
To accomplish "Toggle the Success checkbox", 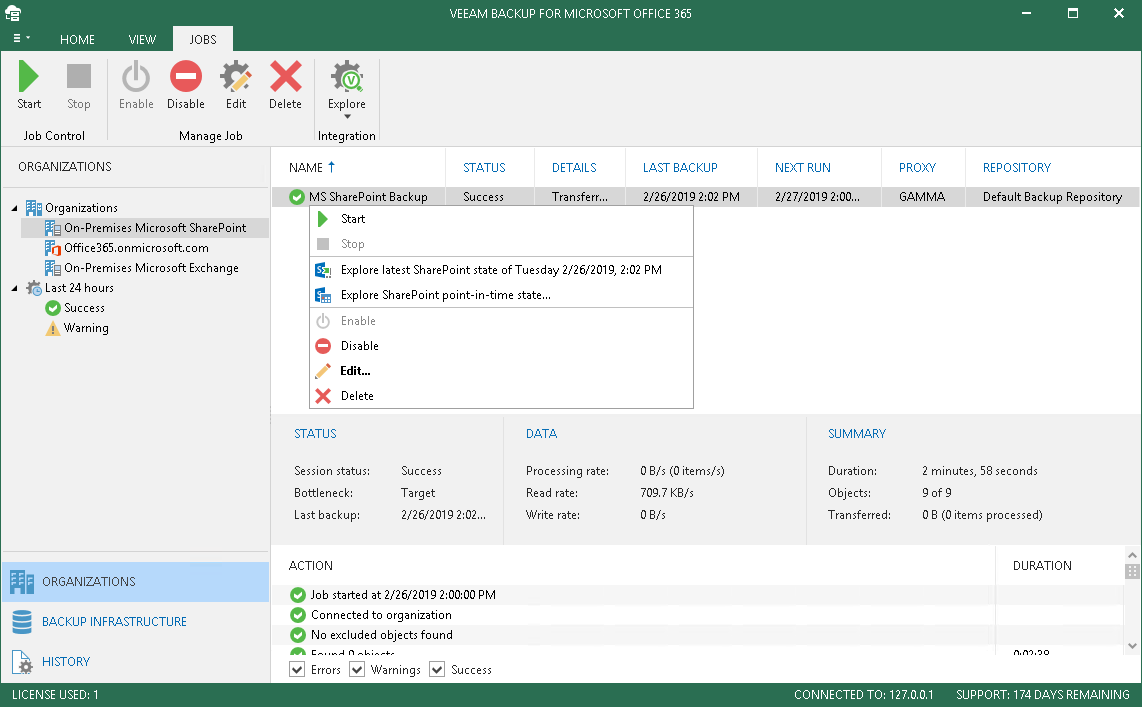I will 437,670.
